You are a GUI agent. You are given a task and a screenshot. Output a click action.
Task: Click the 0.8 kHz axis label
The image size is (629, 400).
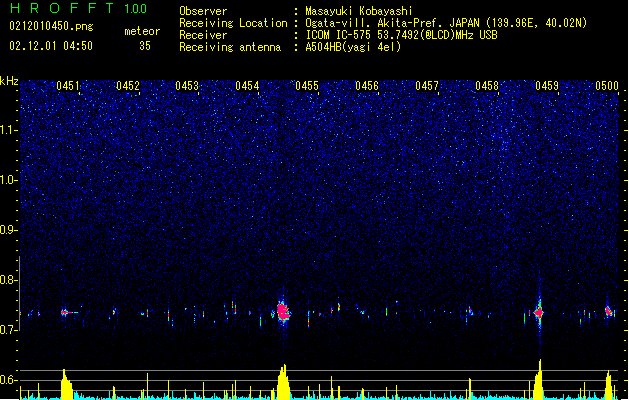(x=9, y=280)
